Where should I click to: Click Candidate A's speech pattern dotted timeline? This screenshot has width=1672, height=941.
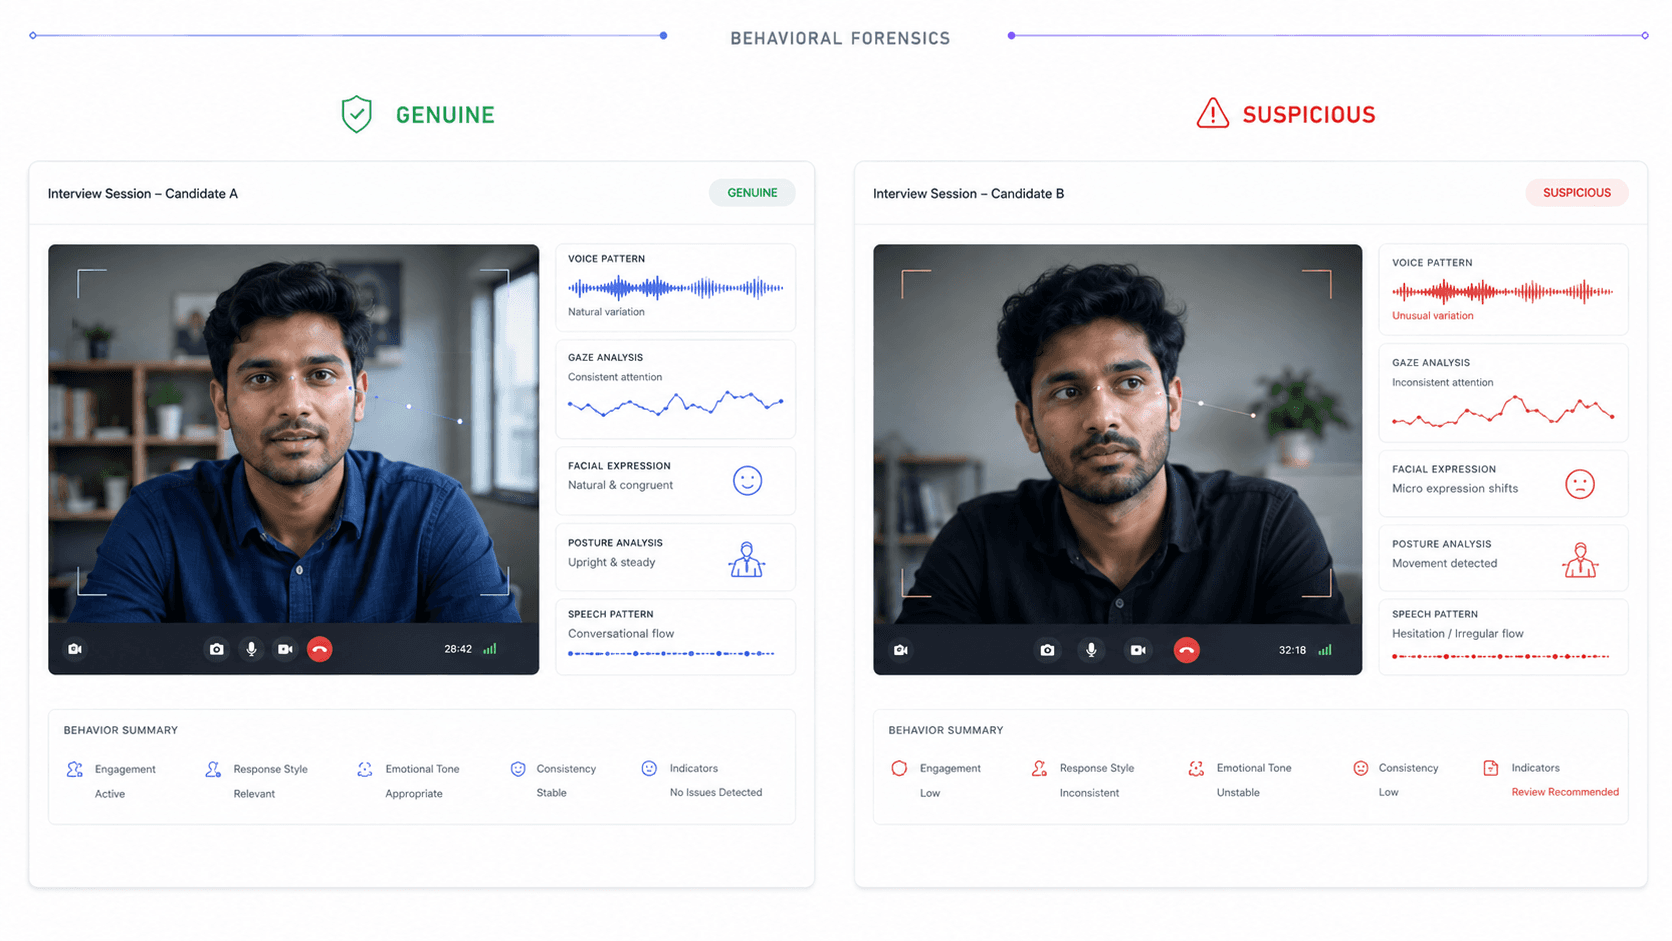point(672,654)
